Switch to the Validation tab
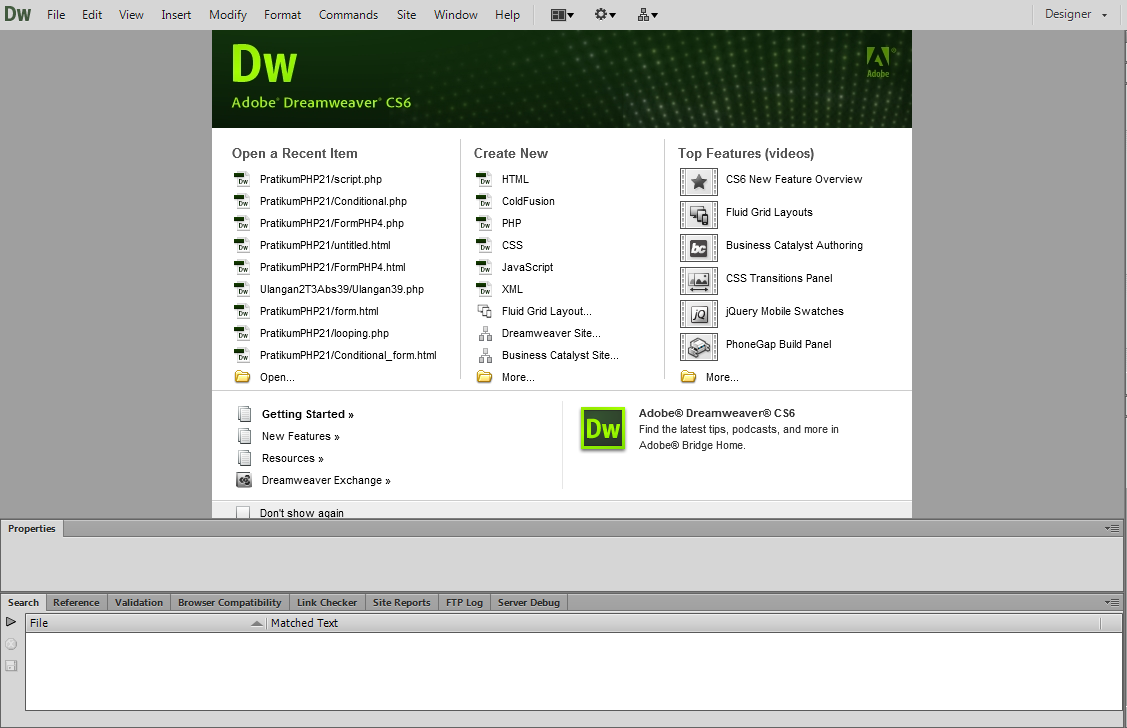The image size is (1127, 728). [139, 602]
